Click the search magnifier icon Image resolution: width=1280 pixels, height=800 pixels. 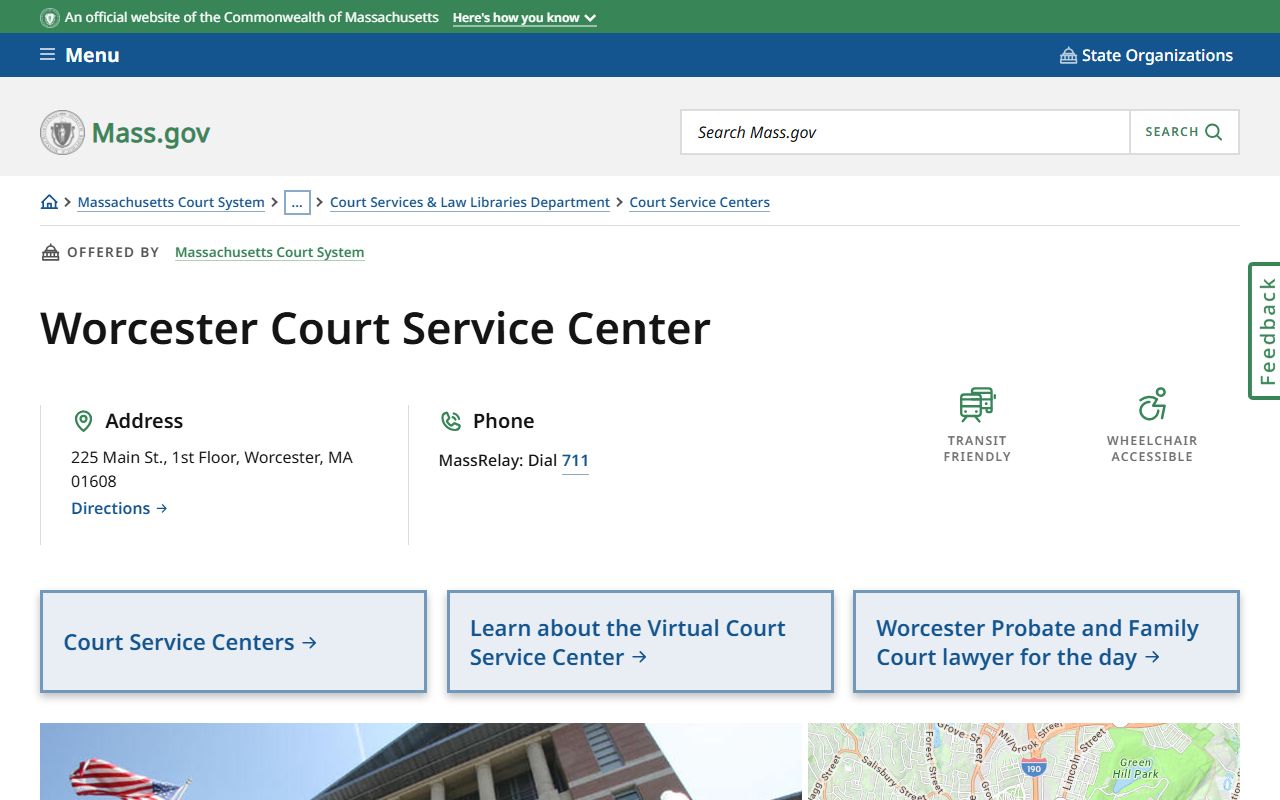[x=1214, y=132]
